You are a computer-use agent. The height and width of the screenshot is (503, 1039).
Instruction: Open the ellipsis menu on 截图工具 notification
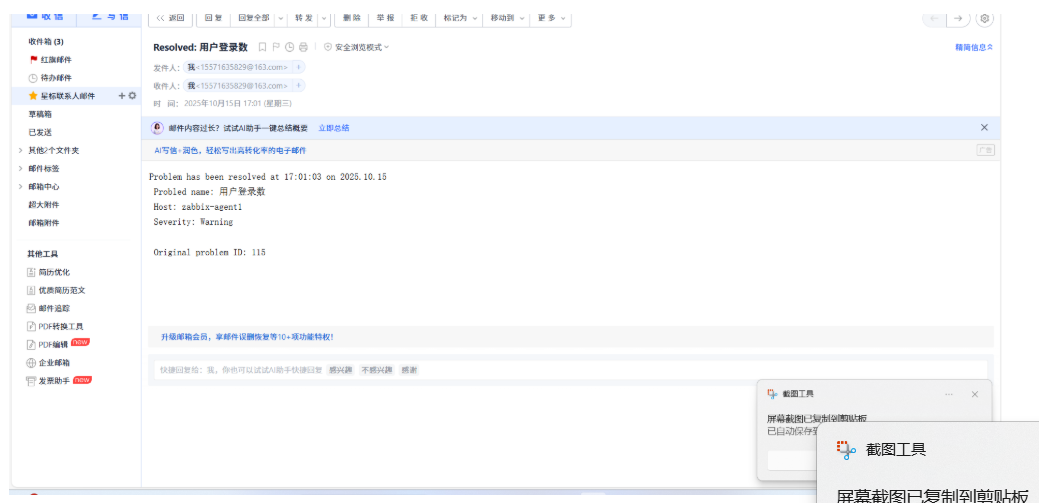pos(949,394)
